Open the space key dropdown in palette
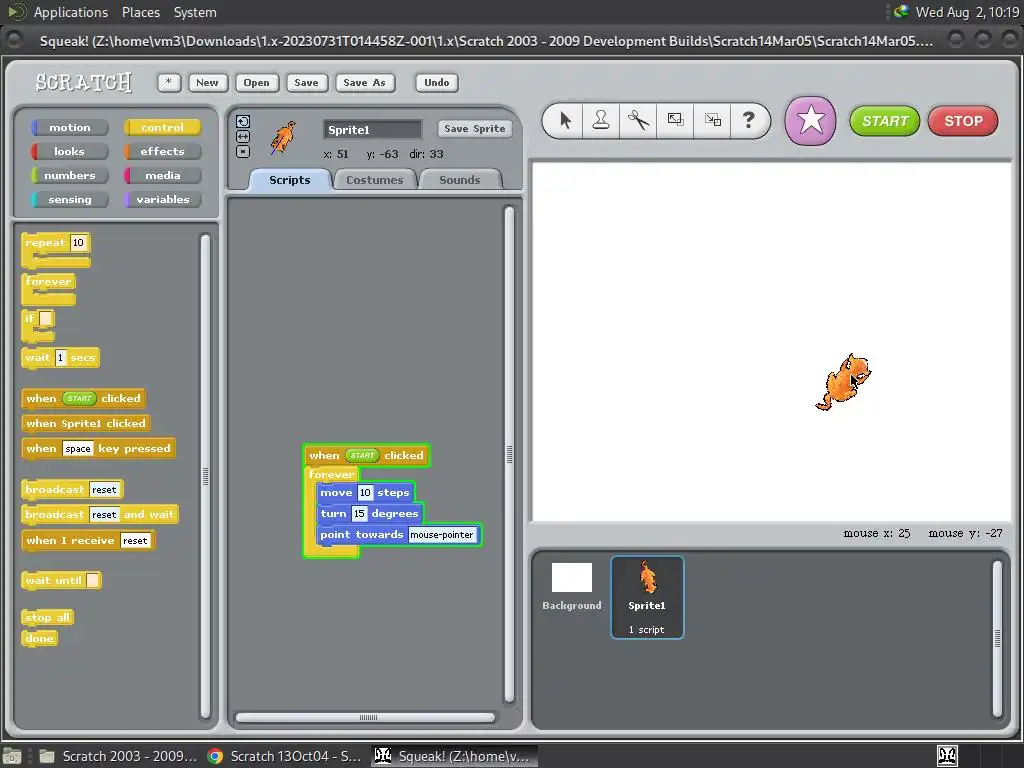The width and height of the screenshot is (1024, 768). pyautogui.click(x=78, y=449)
